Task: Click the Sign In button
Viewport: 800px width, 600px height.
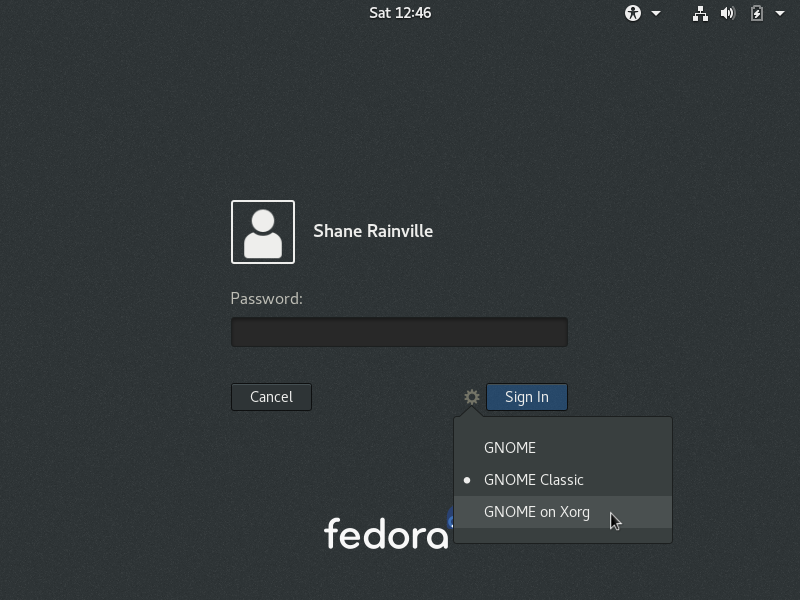Action: pos(527,397)
